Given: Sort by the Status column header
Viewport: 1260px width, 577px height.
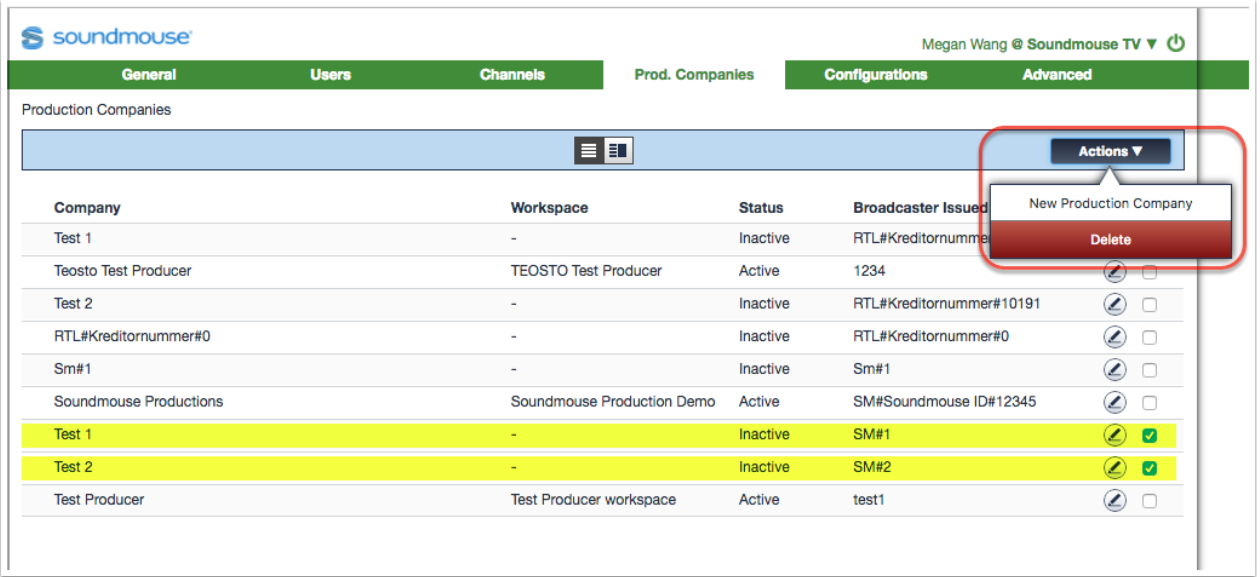Looking at the screenshot, I should (x=761, y=208).
